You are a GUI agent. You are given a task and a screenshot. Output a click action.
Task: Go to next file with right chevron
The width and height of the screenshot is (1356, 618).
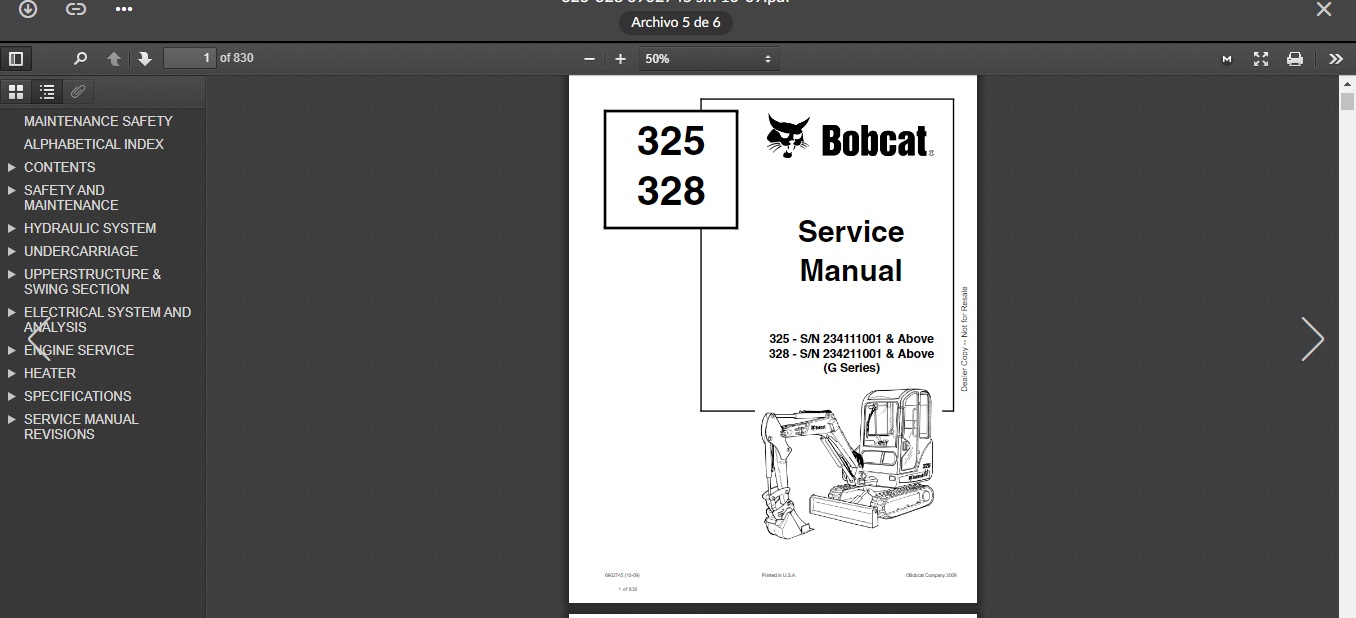(x=1312, y=338)
